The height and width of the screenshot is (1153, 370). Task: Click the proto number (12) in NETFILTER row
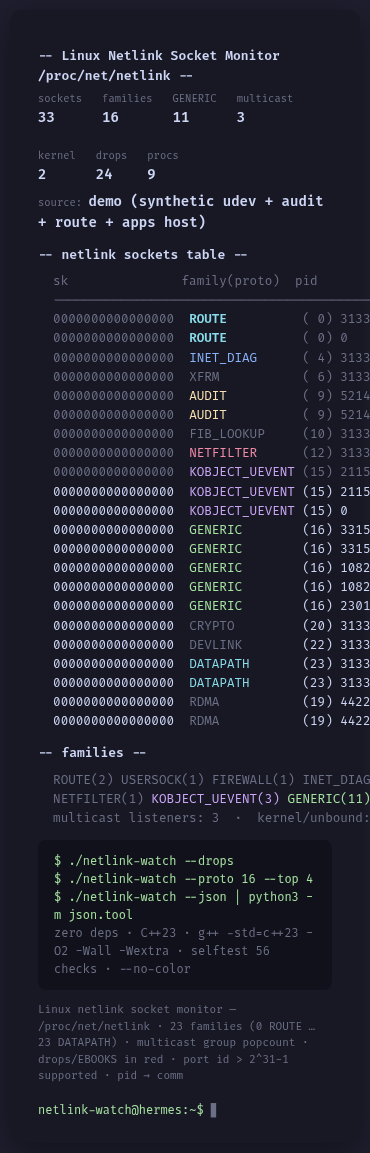point(318,453)
